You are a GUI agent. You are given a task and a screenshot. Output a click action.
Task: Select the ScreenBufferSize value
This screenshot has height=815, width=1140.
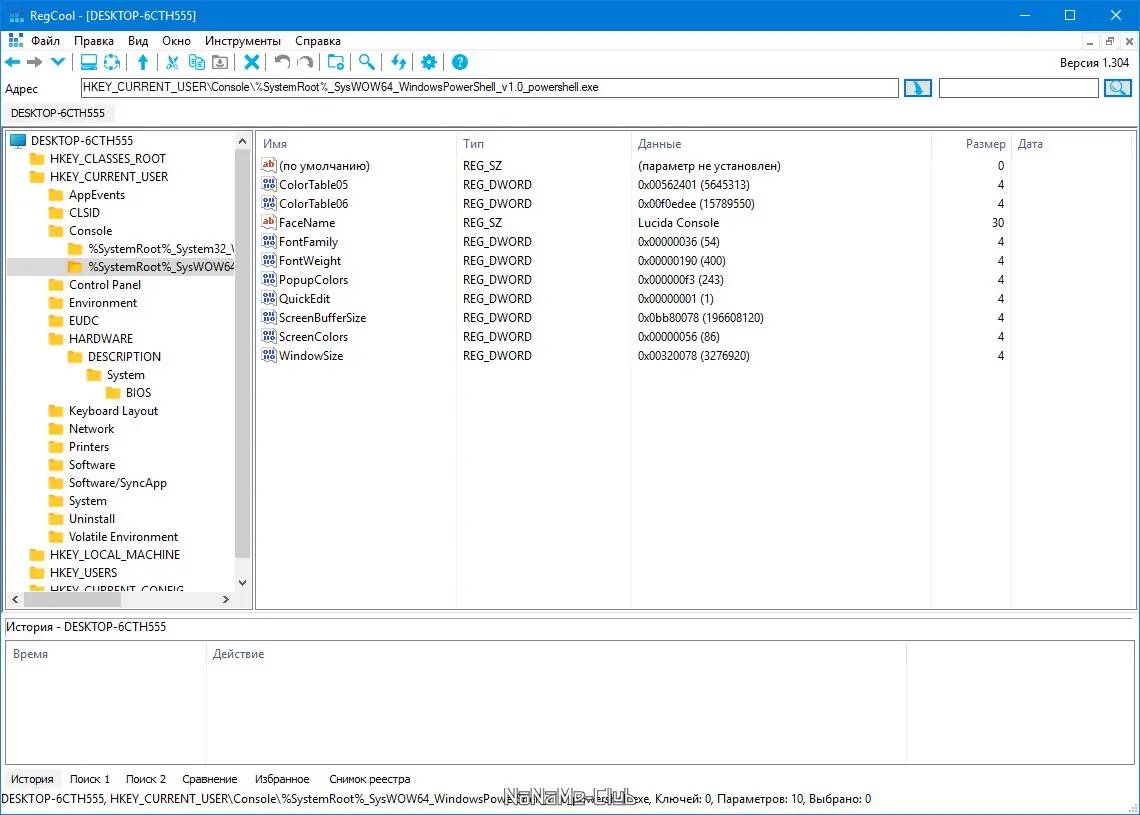322,318
